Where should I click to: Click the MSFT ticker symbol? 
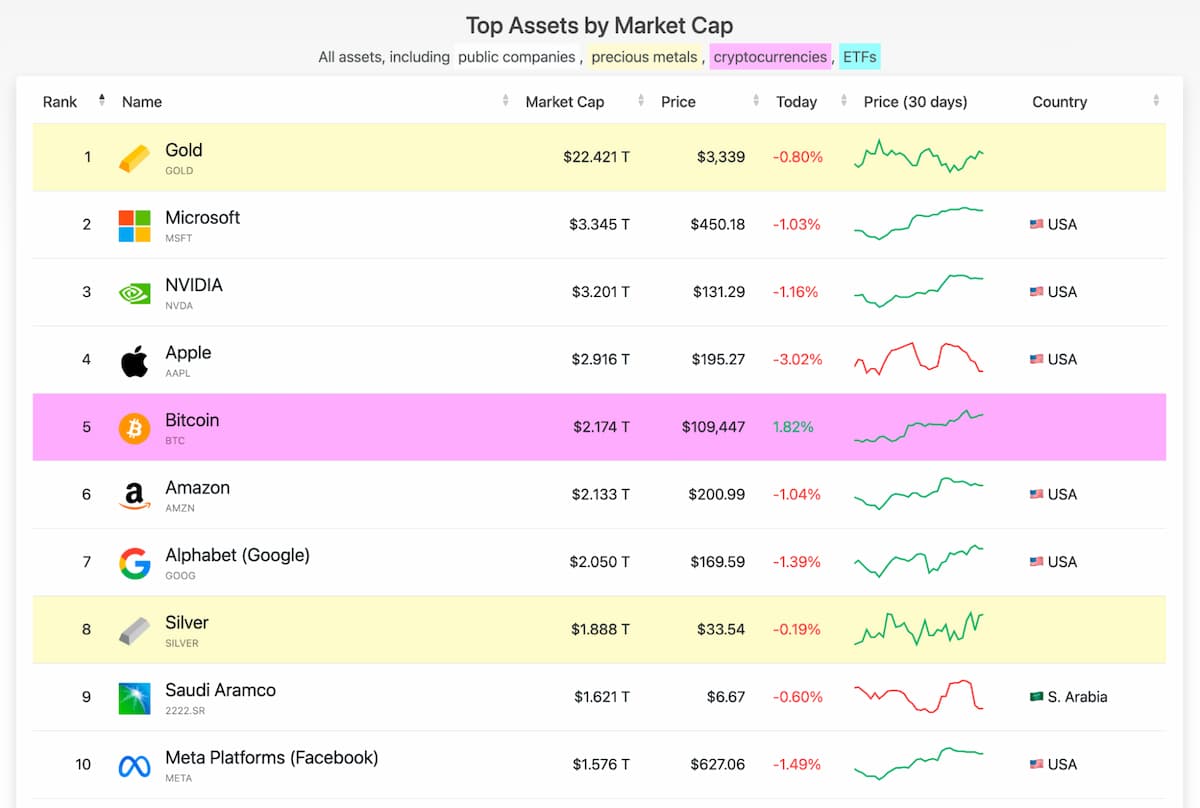coord(179,238)
